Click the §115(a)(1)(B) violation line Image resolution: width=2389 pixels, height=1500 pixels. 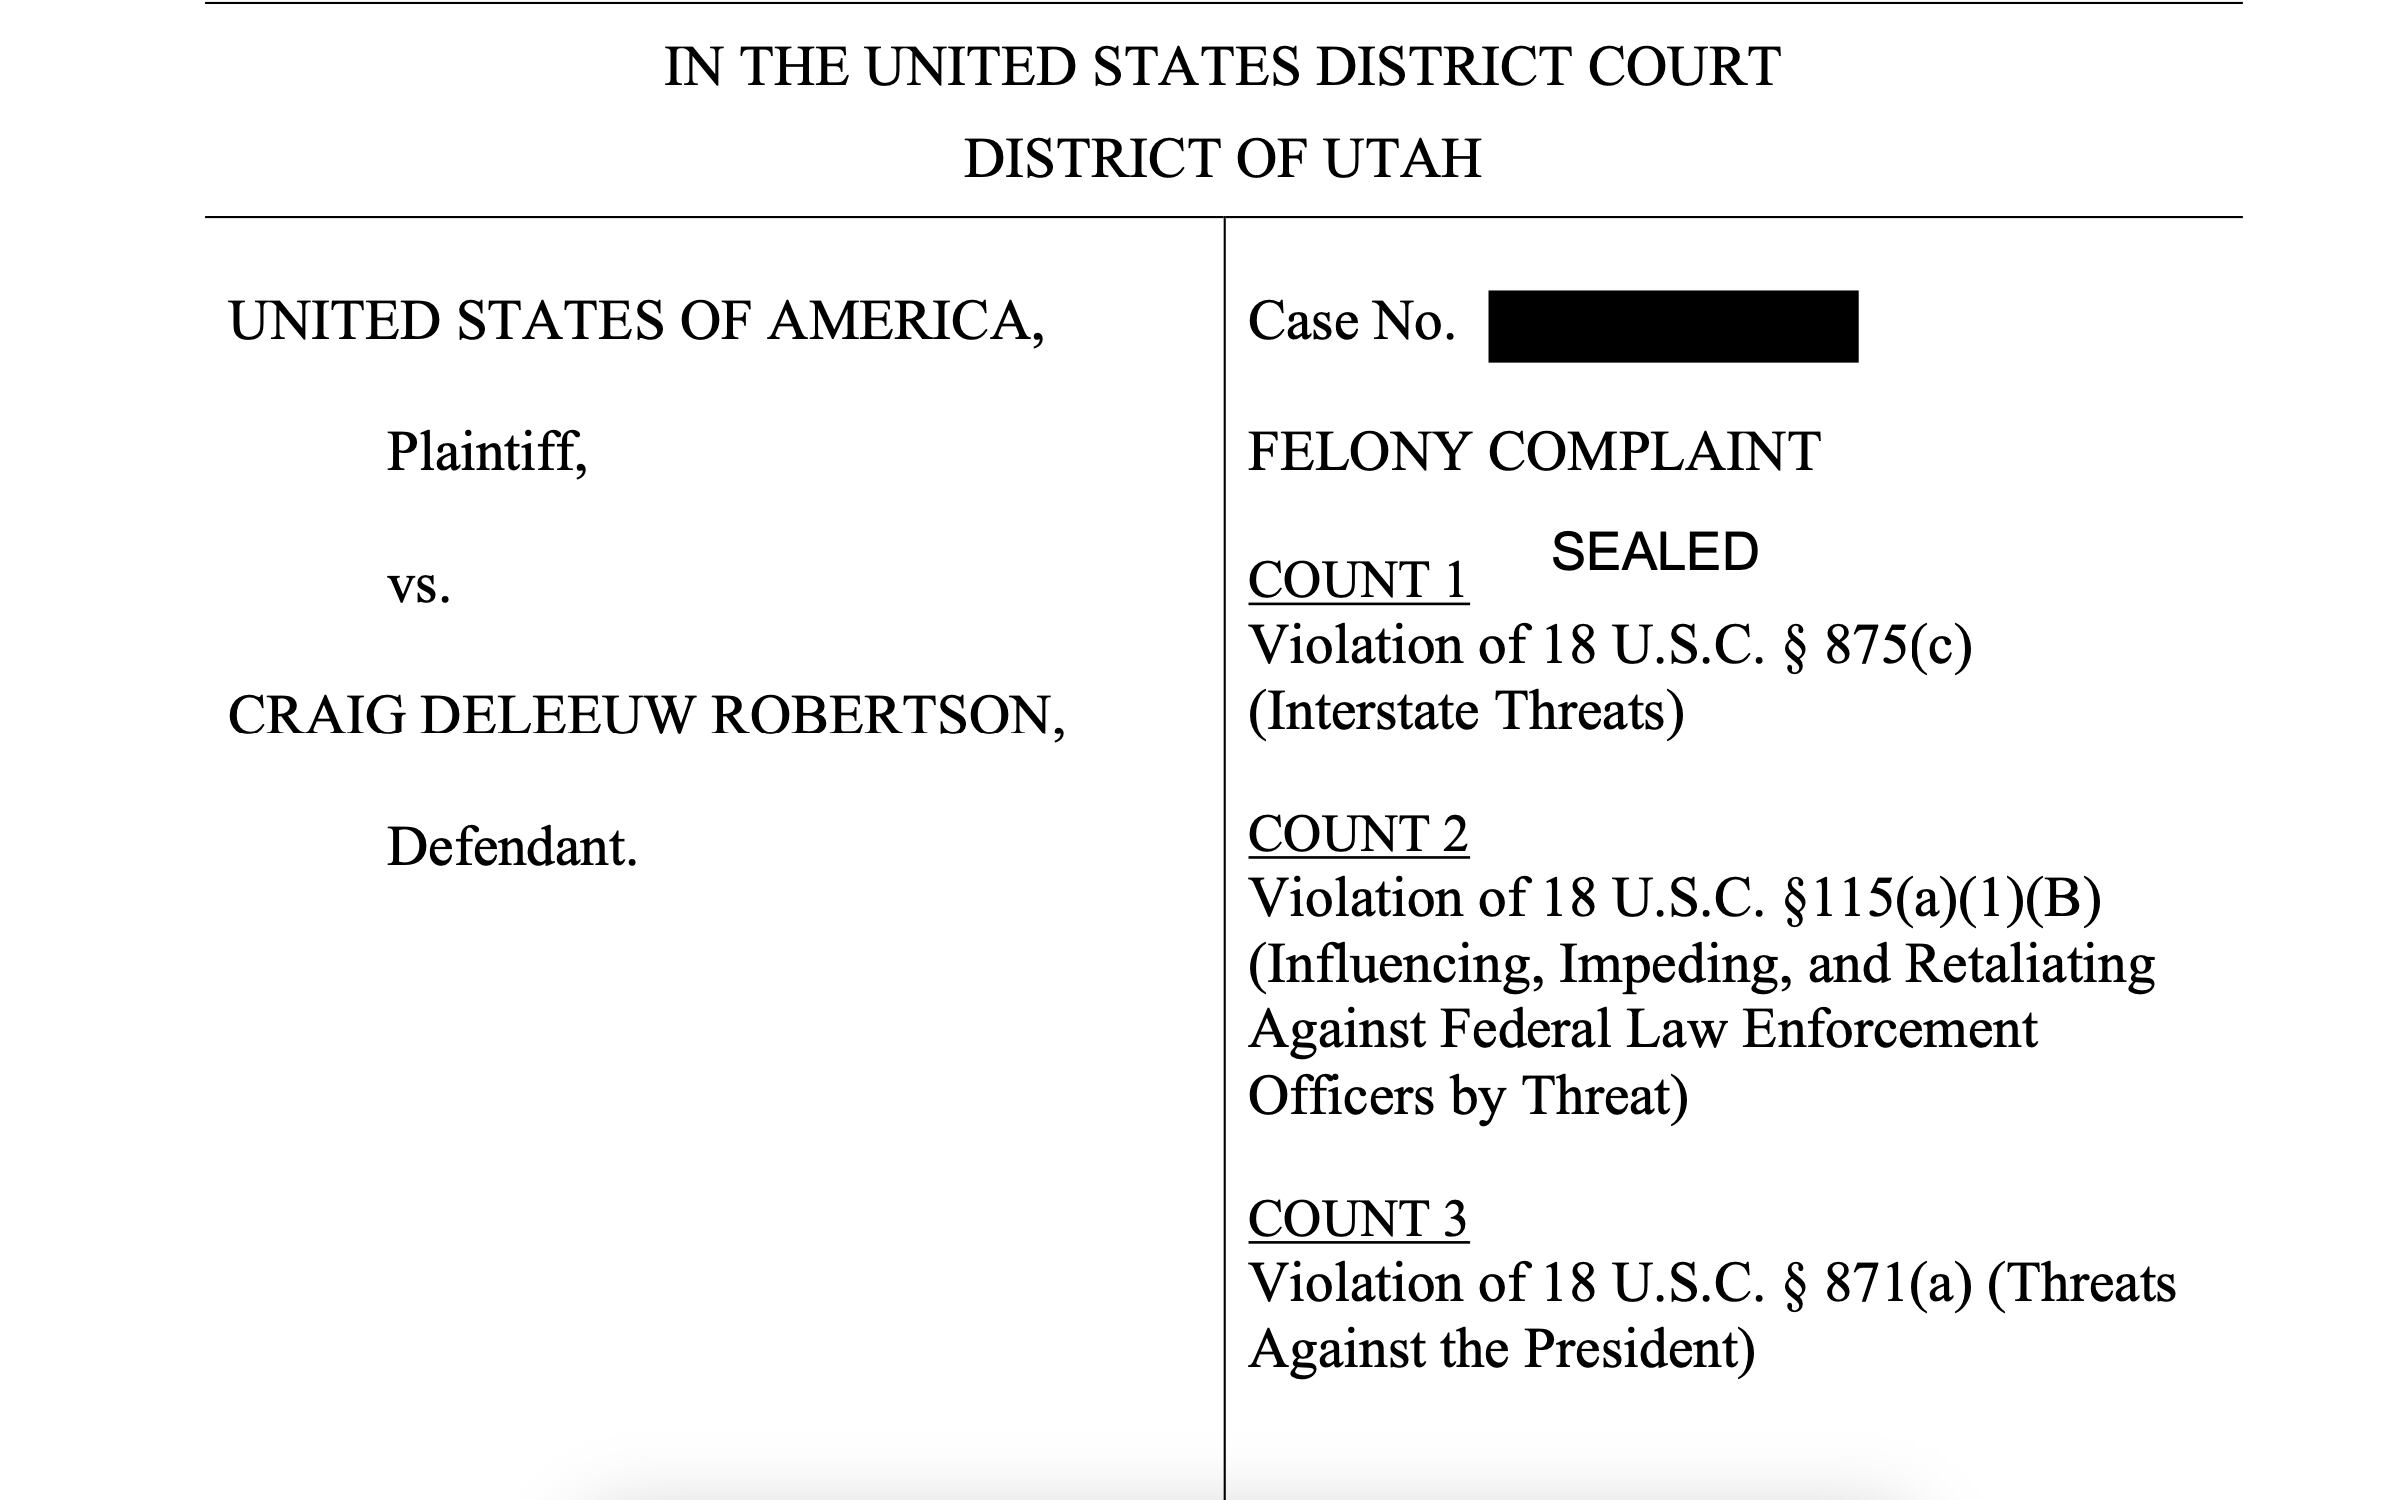point(1674,898)
